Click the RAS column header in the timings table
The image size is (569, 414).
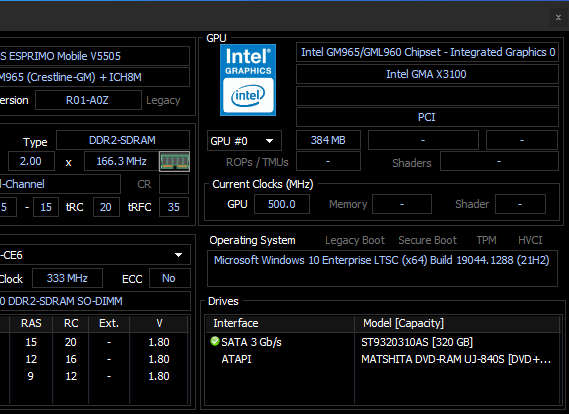(x=31, y=323)
